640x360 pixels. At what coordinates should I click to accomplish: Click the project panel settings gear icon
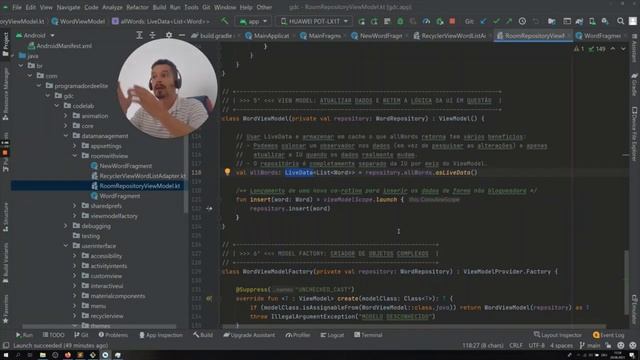169,36
